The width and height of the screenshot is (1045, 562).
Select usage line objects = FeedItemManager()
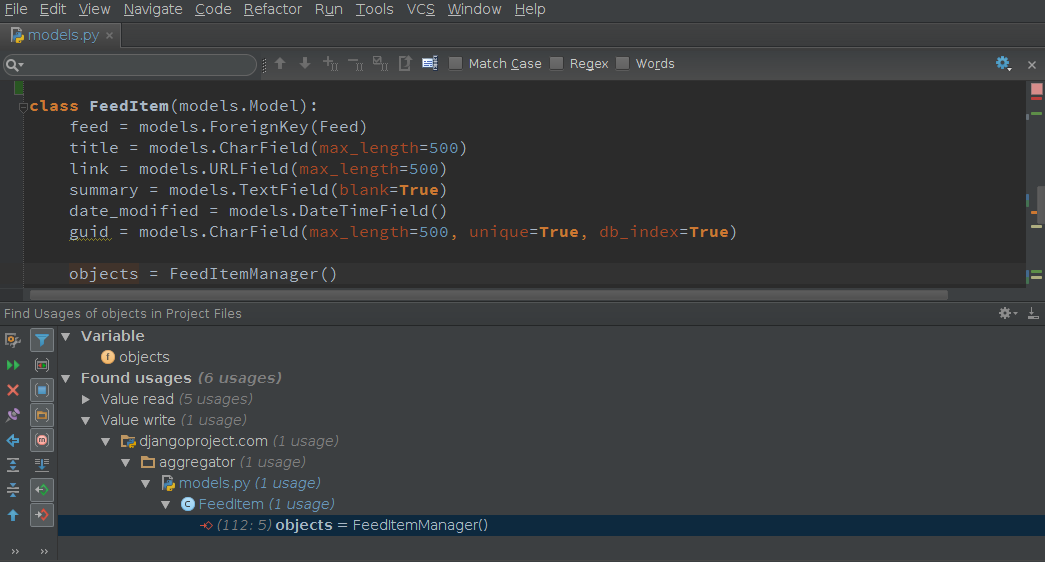pos(551,525)
